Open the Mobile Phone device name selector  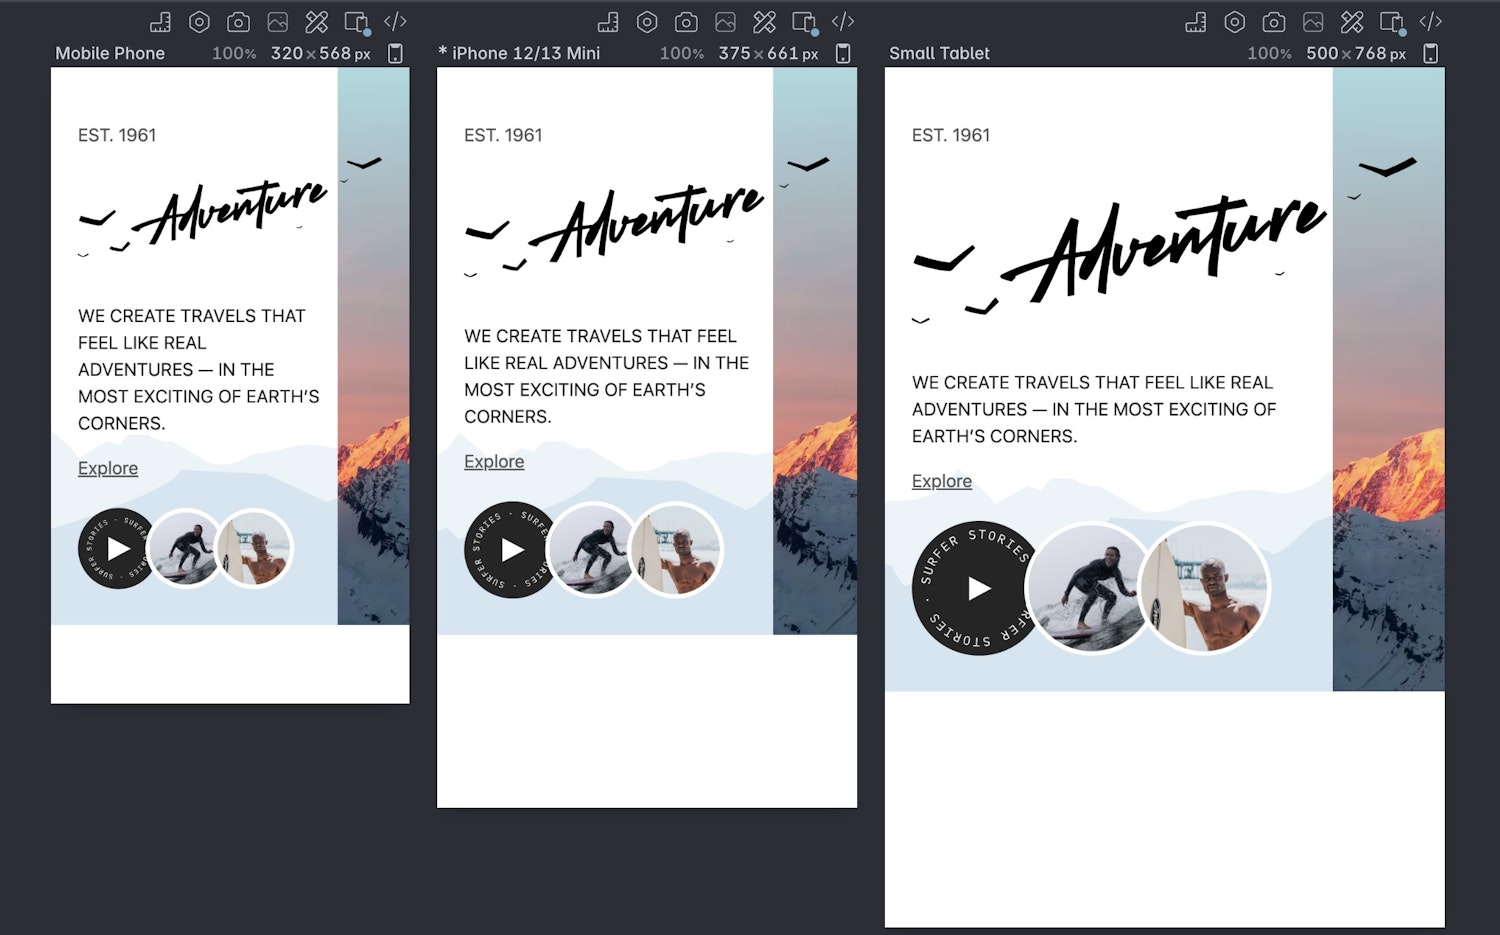pos(110,54)
